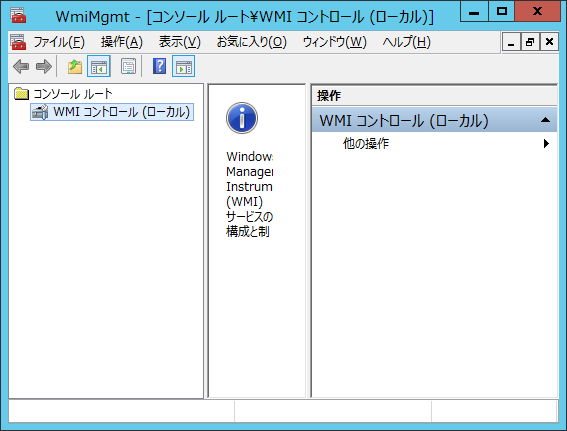Click the toolbox icon beside ファイル menu
Image resolution: width=567 pixels, height=431 pixels.
18,42
